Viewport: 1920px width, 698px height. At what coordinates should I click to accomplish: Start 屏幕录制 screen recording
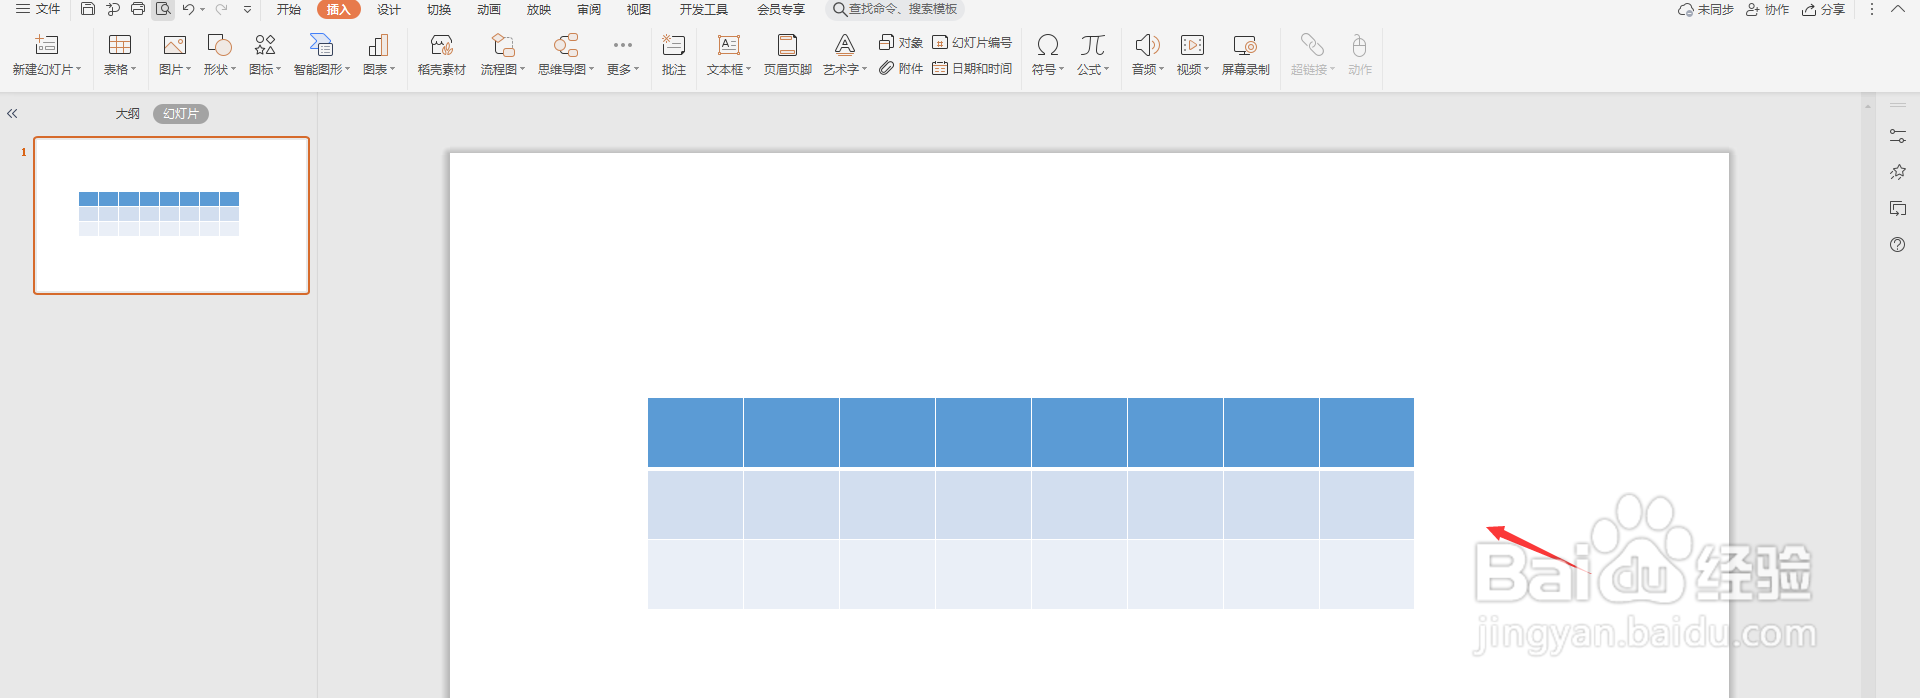pyautogui.click(x=1246, y=55)
